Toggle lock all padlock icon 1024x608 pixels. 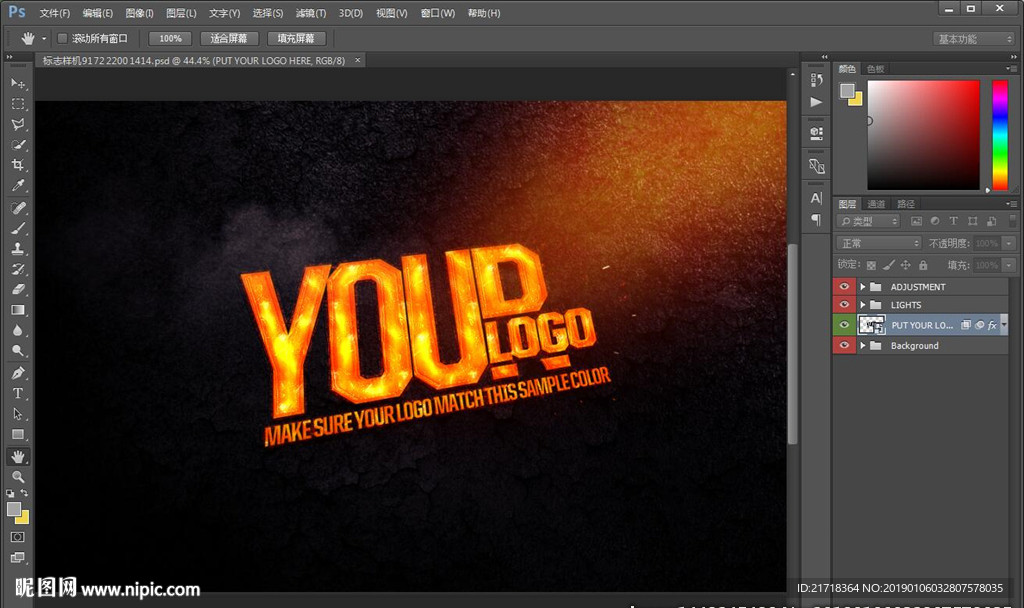(923, 265)
